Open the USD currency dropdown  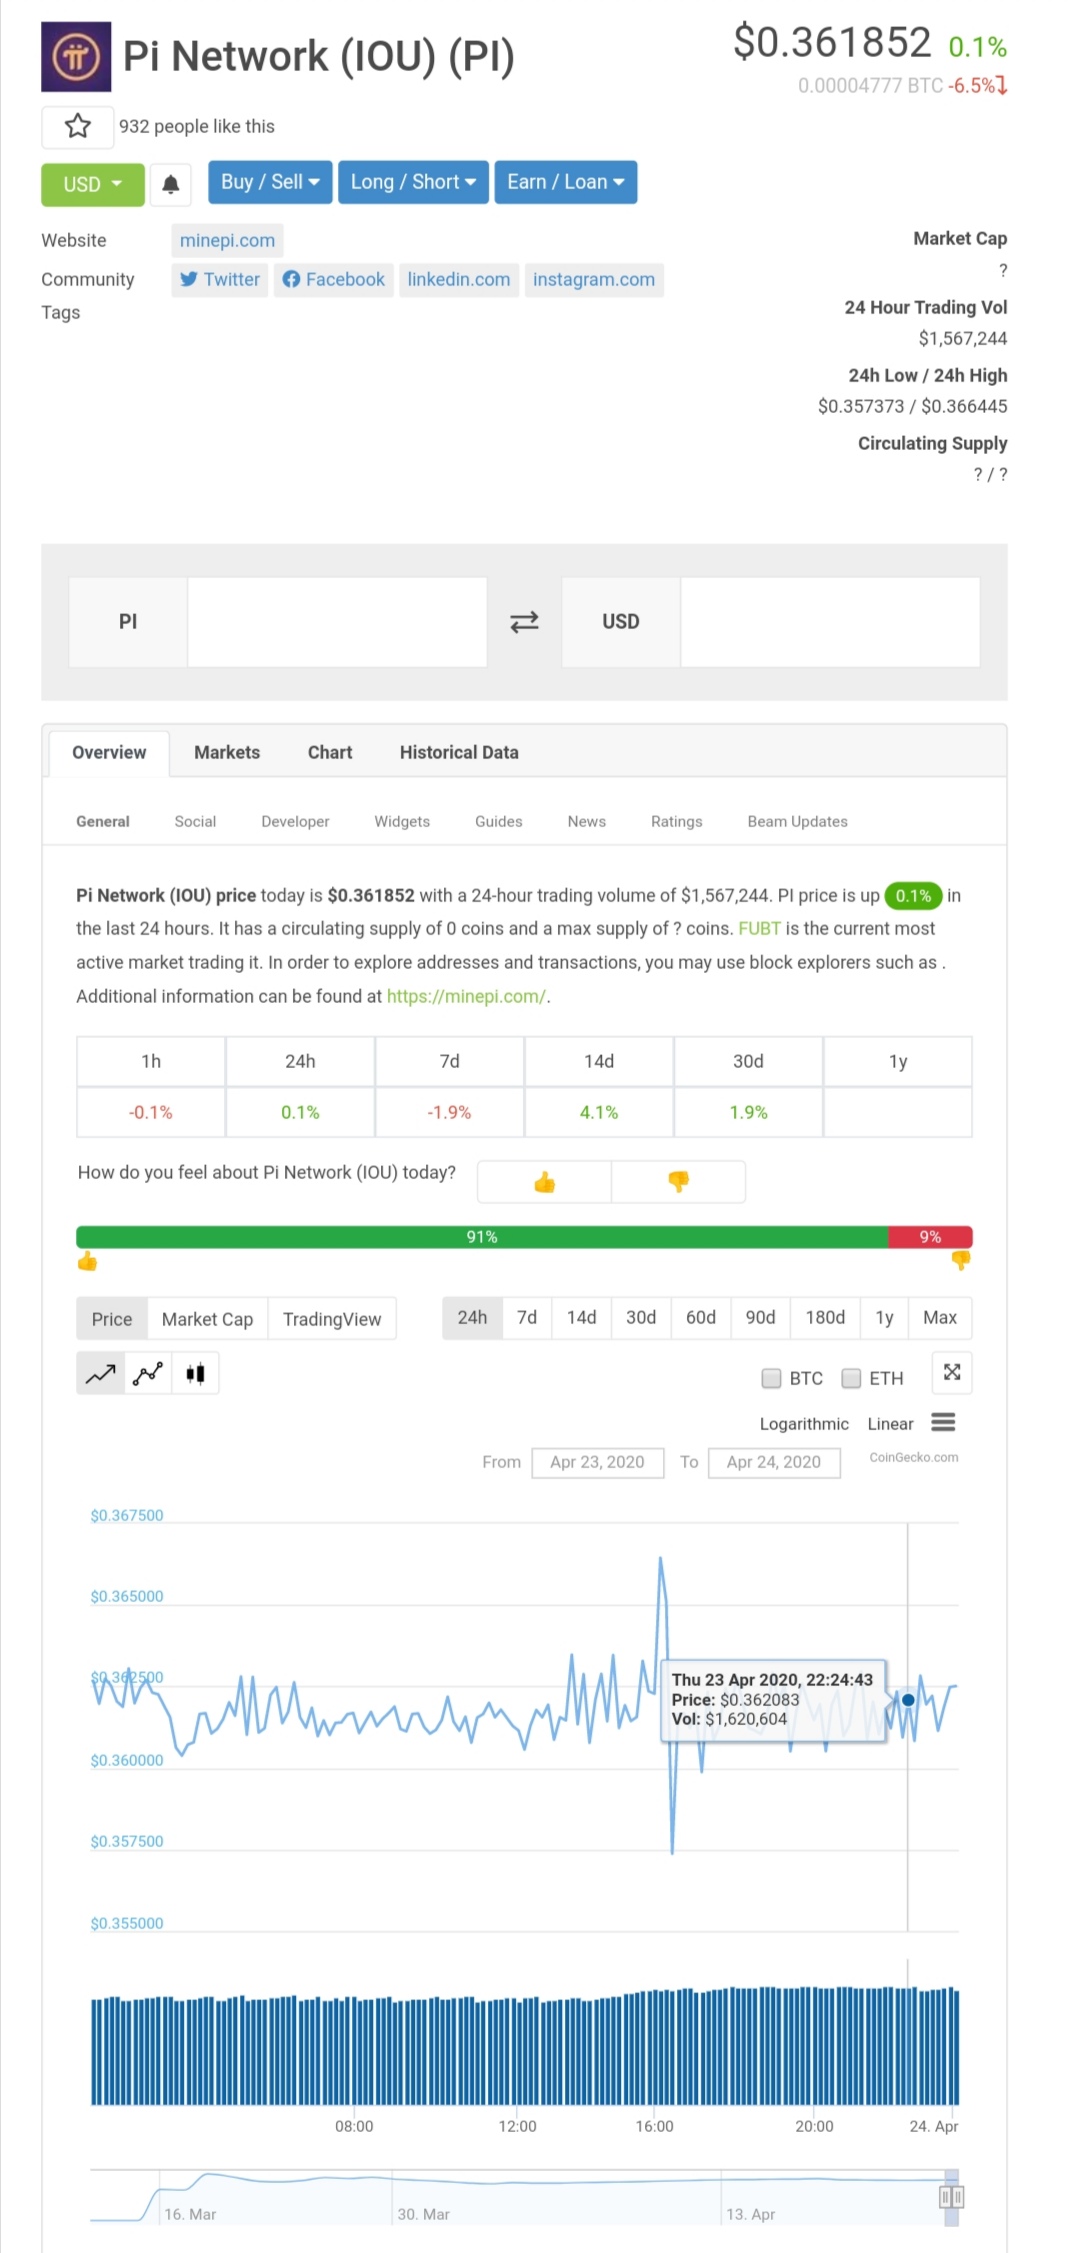(92, 184)
